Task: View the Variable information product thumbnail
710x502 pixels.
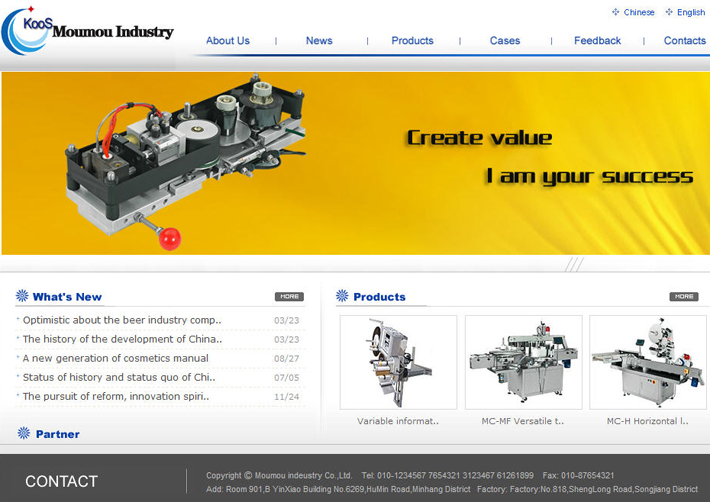Action: coord(398,363)
